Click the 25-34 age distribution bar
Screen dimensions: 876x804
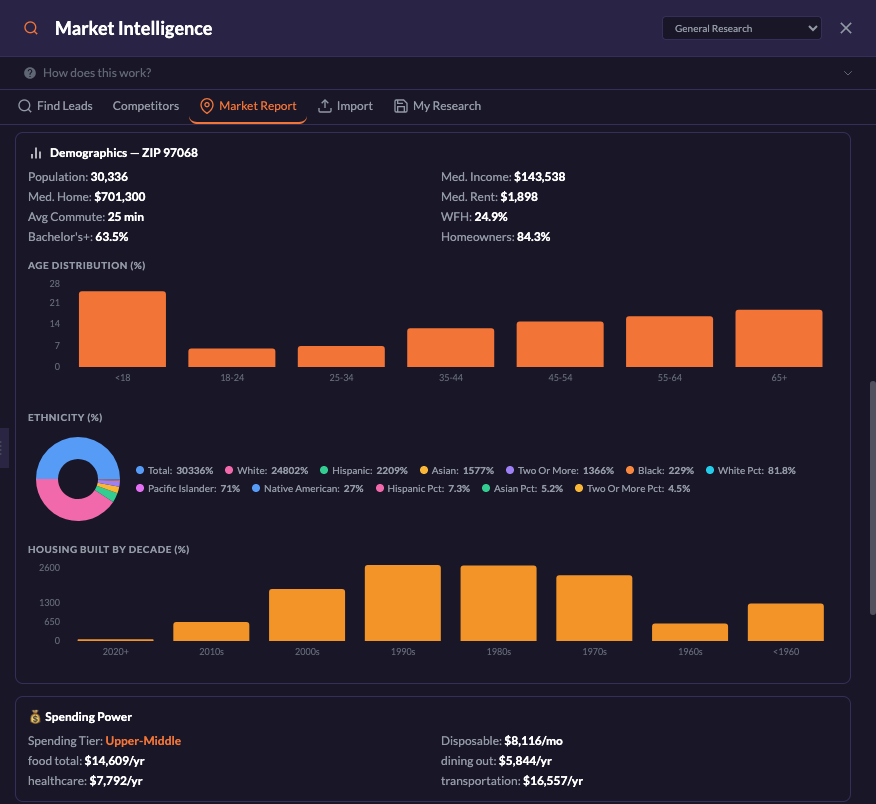click(341, 356)
